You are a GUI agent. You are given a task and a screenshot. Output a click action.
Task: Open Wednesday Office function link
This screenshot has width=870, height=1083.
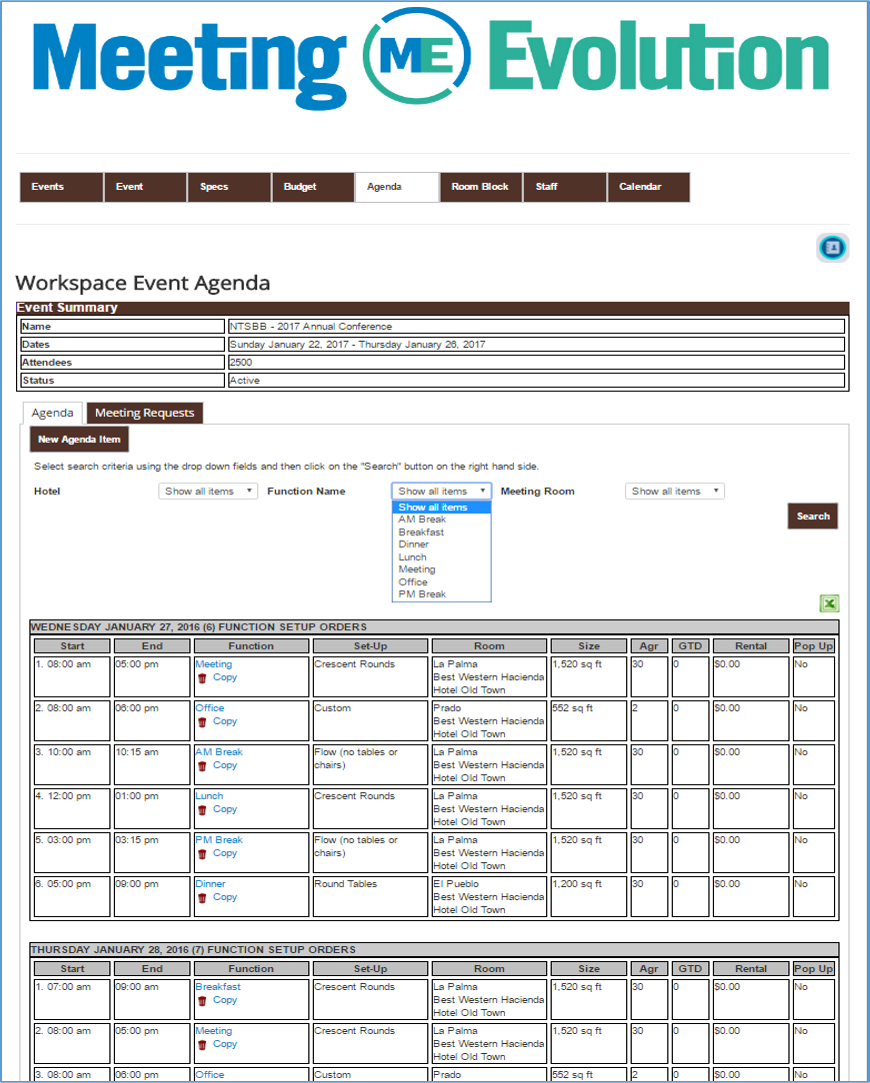pyautogui.click(x=209, y=708)
